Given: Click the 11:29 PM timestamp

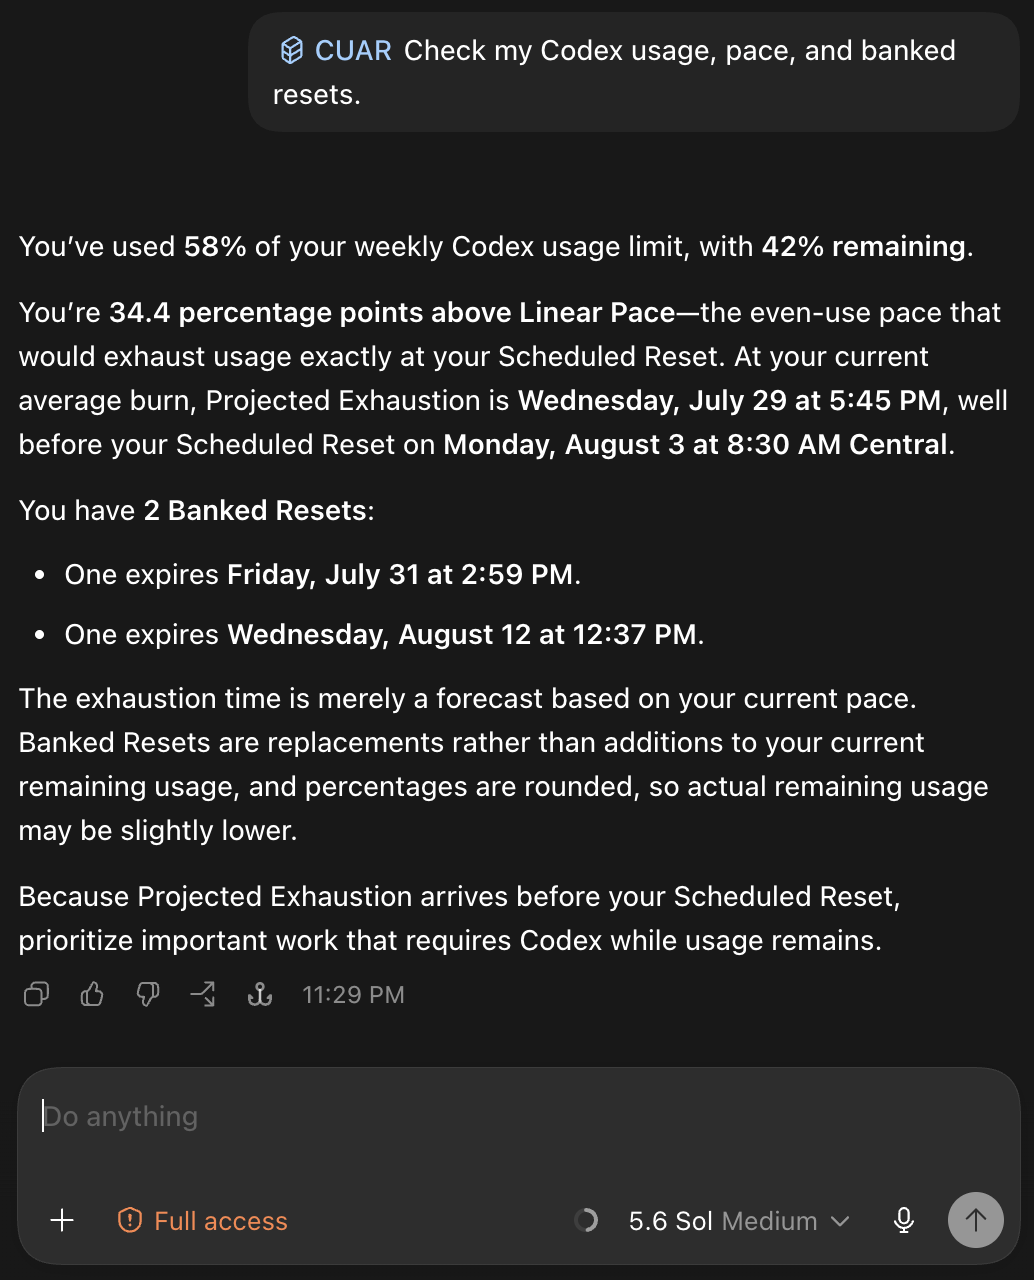Looking at the screenshot, I should pyautogui.click(x=353, y=994).
